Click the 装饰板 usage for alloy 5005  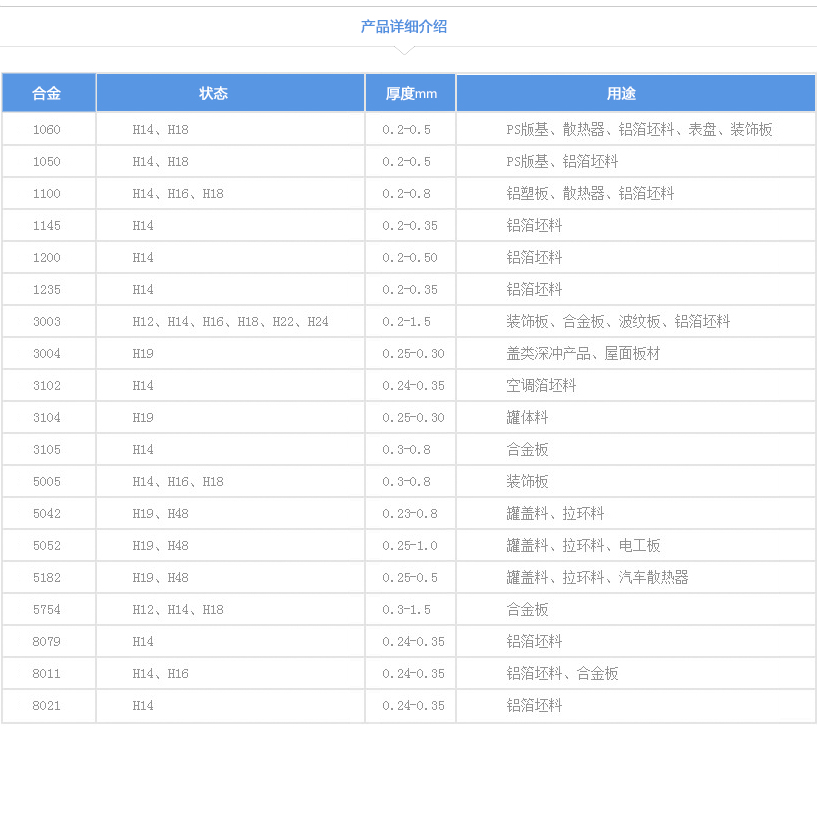click(524, 481)
